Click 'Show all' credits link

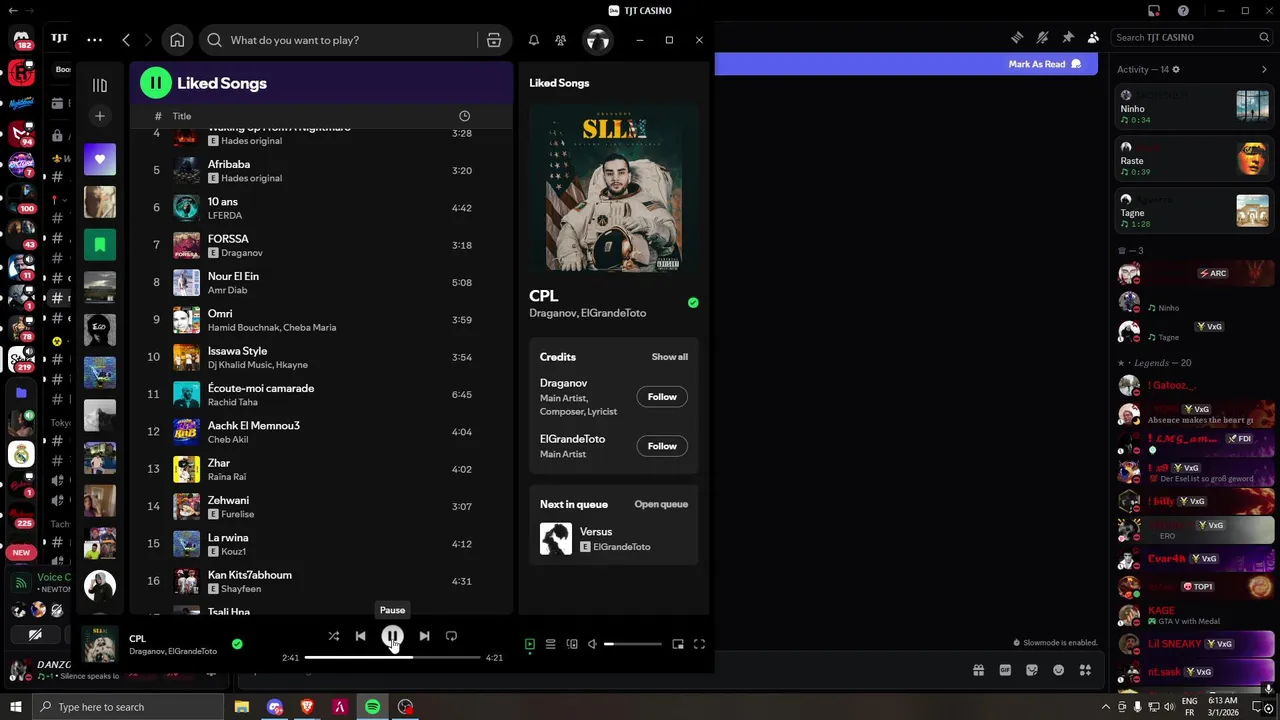point(669,357)
